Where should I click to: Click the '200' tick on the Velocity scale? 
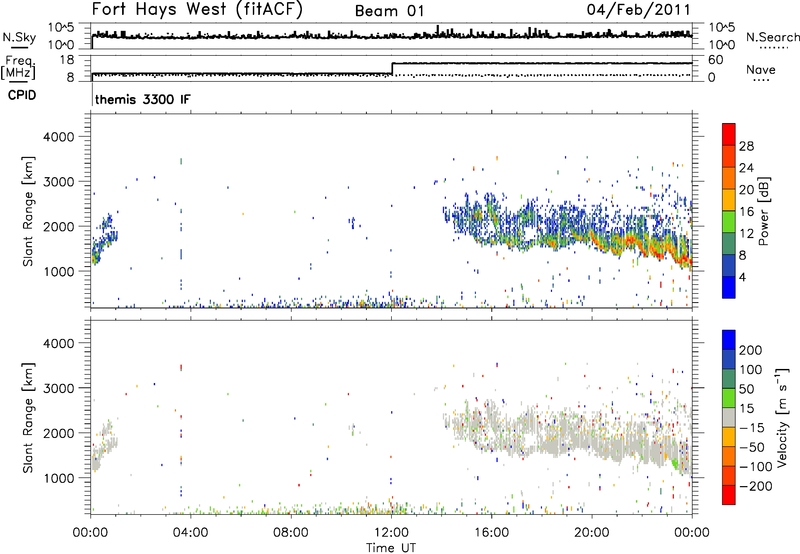pos(751,350)
